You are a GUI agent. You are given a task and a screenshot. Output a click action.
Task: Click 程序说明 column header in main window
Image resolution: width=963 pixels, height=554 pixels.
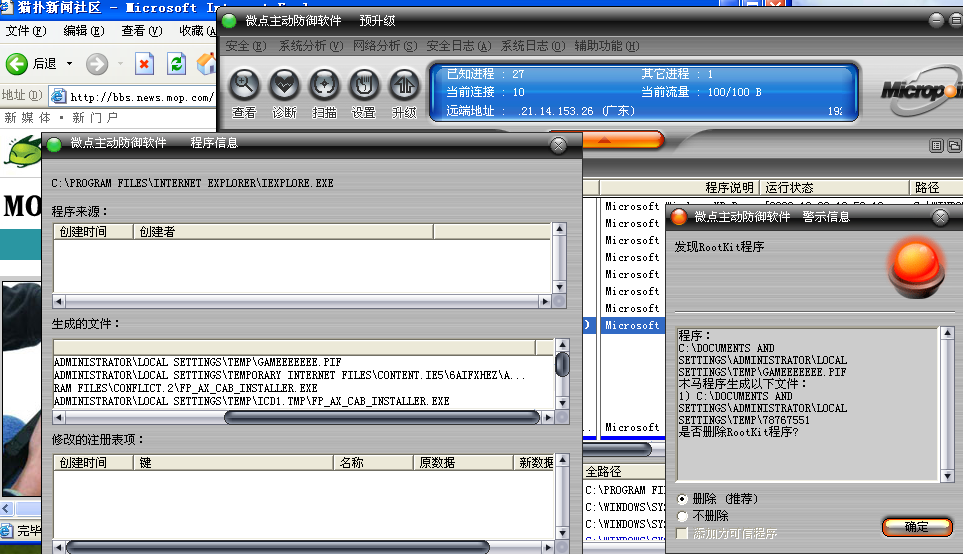[680, 187]
